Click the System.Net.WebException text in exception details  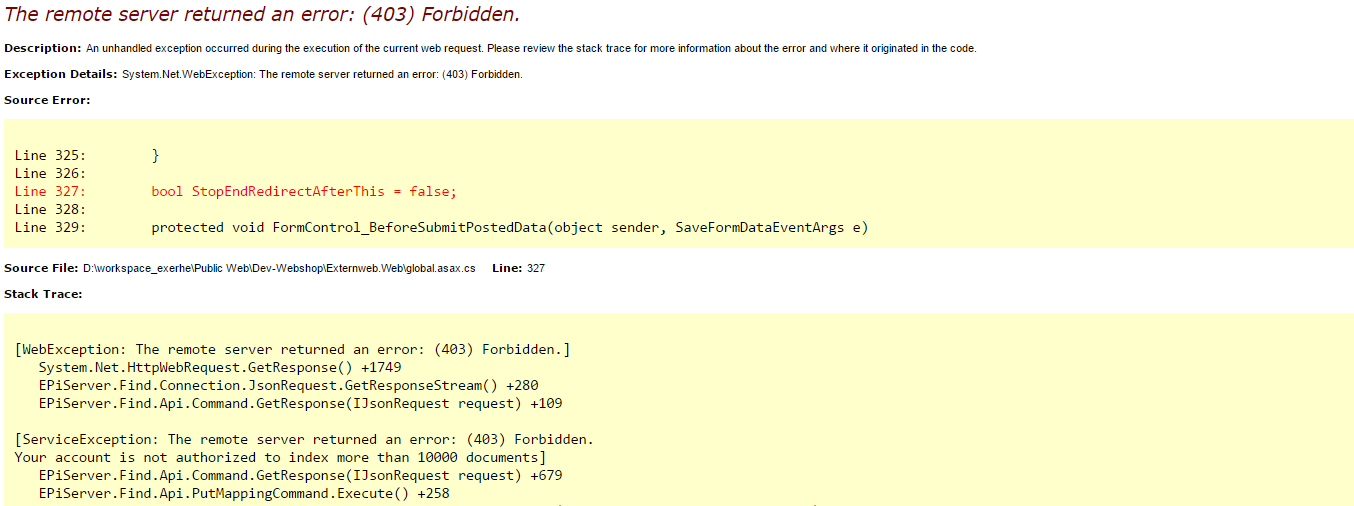tap(188, 74)
